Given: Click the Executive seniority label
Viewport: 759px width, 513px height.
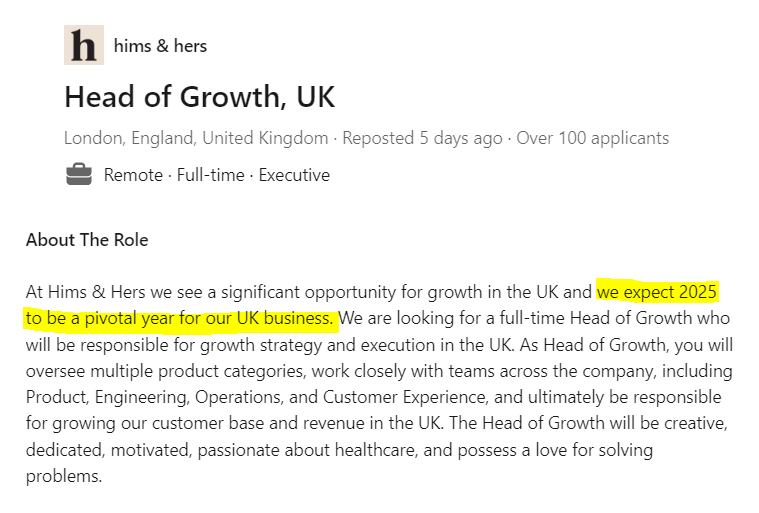Looking at the screenshot, I should (x=294, y=175).
